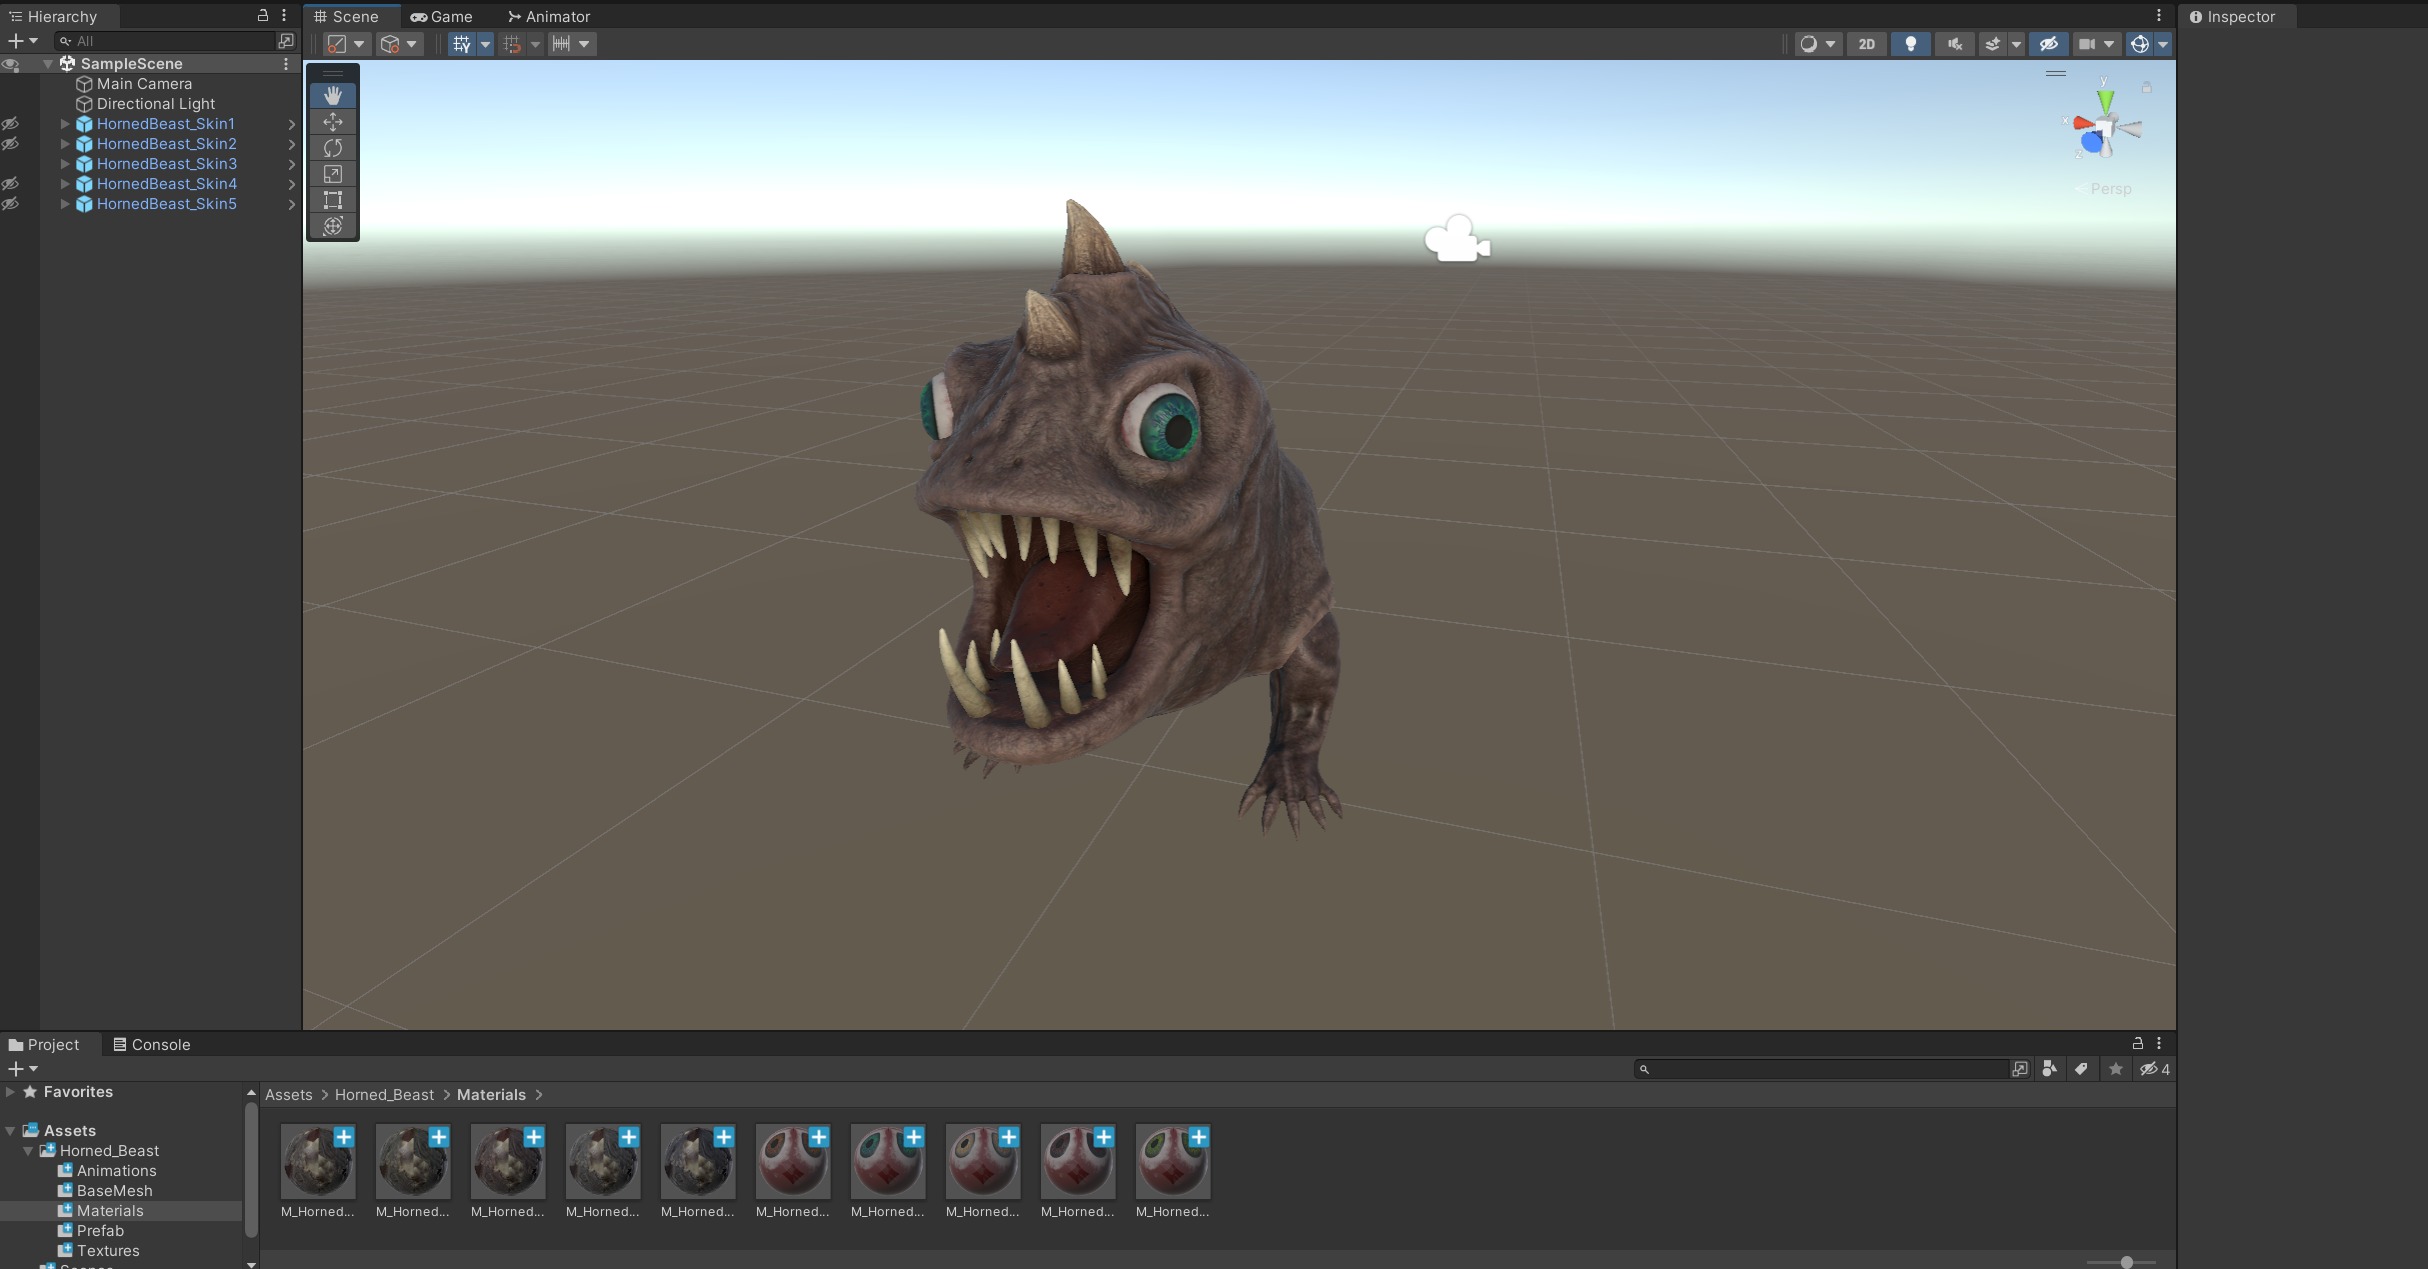Image resolution: width=2428 pixels, height=1269 pixels.
Task: Click Assets in the breadcrumb path
Action: [289, 1095]
